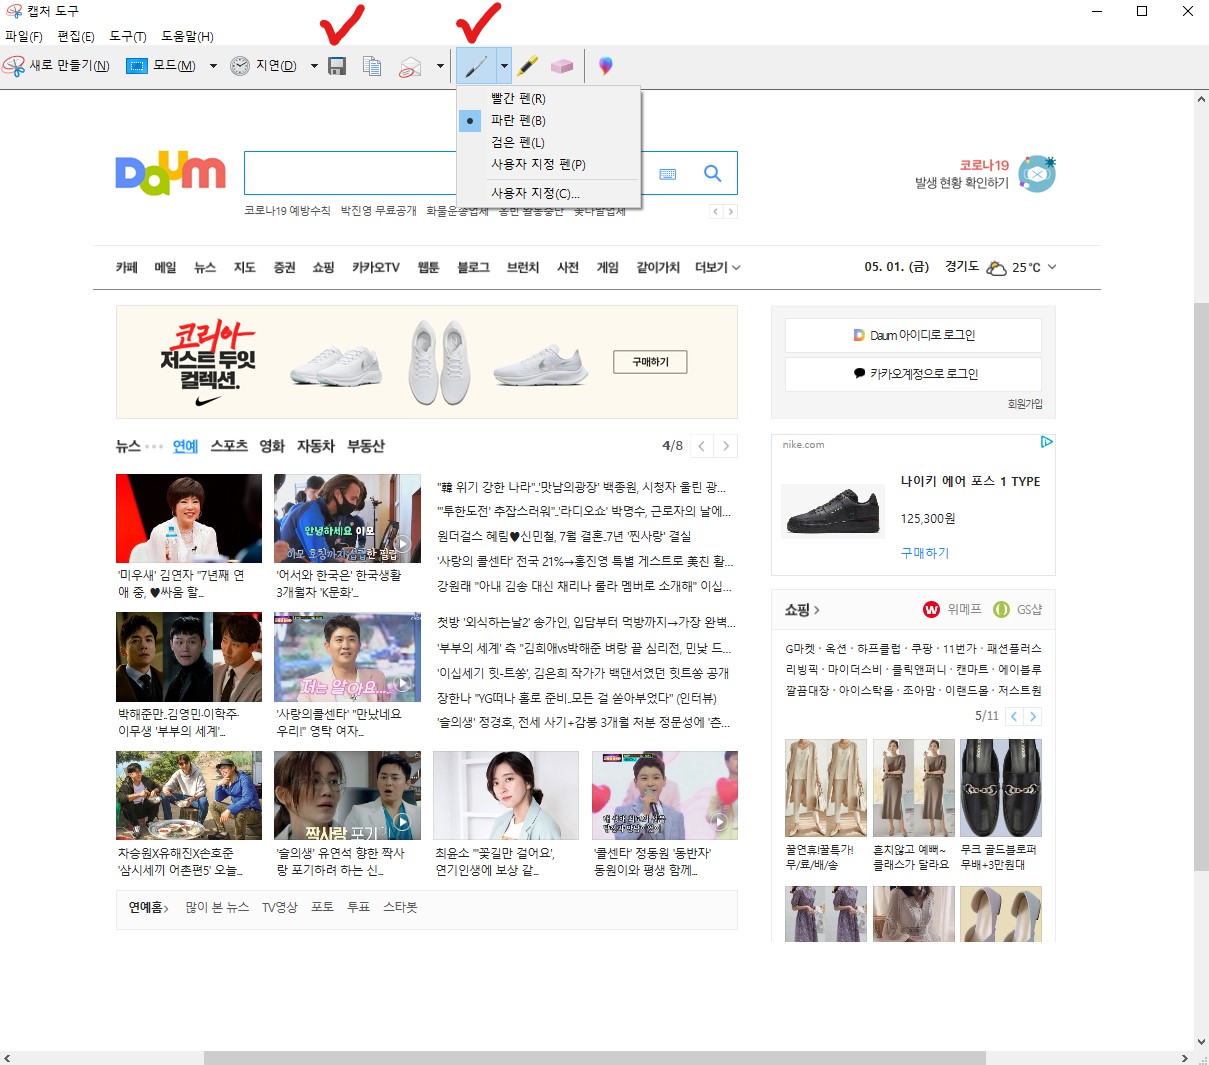Click the 연예홈 link

click(x=148, y=908)
